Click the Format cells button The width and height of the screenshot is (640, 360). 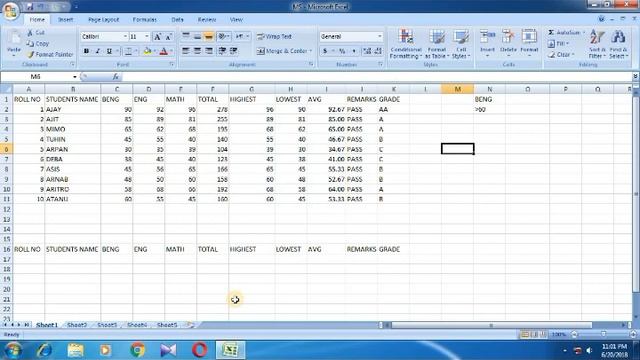[x=529, y=43]
